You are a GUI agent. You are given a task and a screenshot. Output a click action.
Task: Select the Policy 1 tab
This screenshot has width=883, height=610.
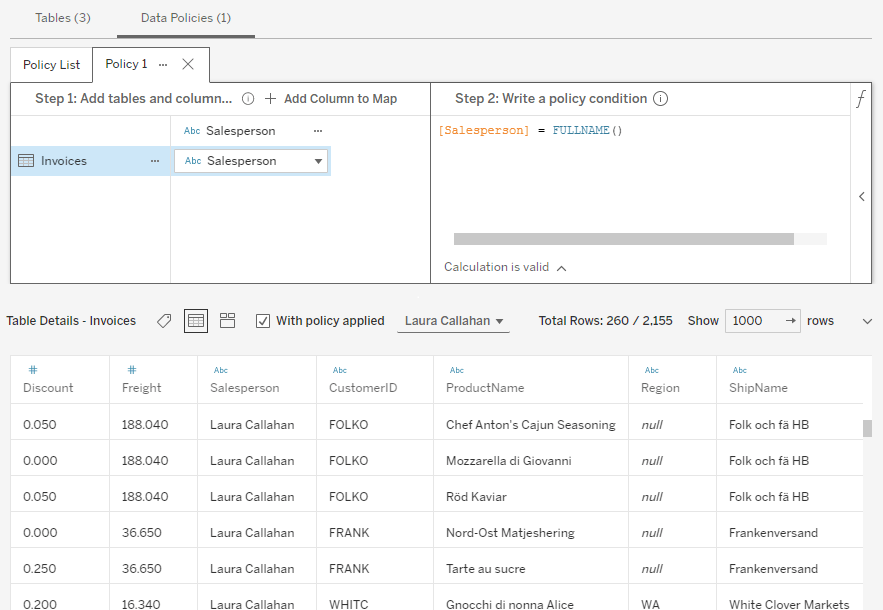[126, 64]
